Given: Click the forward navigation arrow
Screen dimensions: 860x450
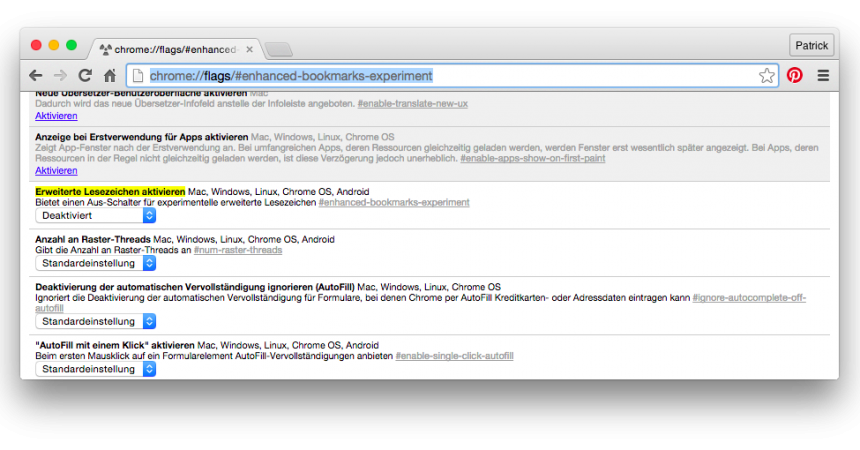Looking at the screenshot, I should [60, 76].
